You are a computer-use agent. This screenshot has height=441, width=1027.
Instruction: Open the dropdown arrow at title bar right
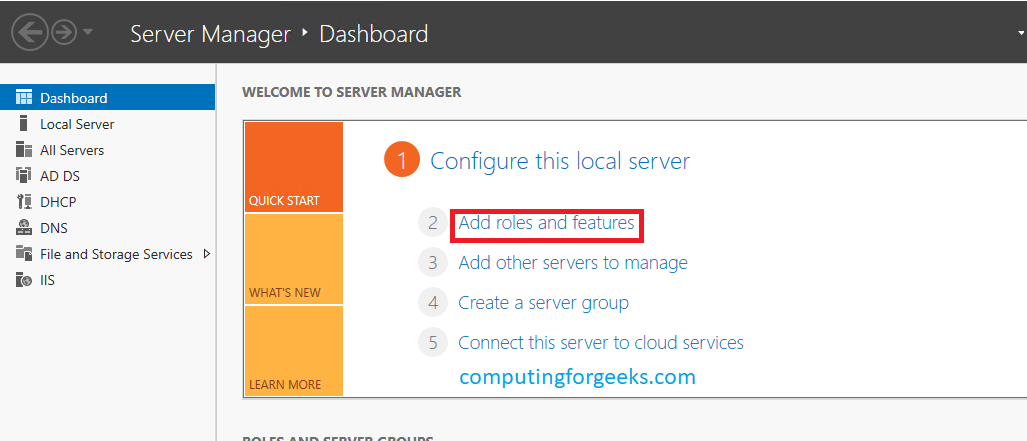click(1020, 33)
